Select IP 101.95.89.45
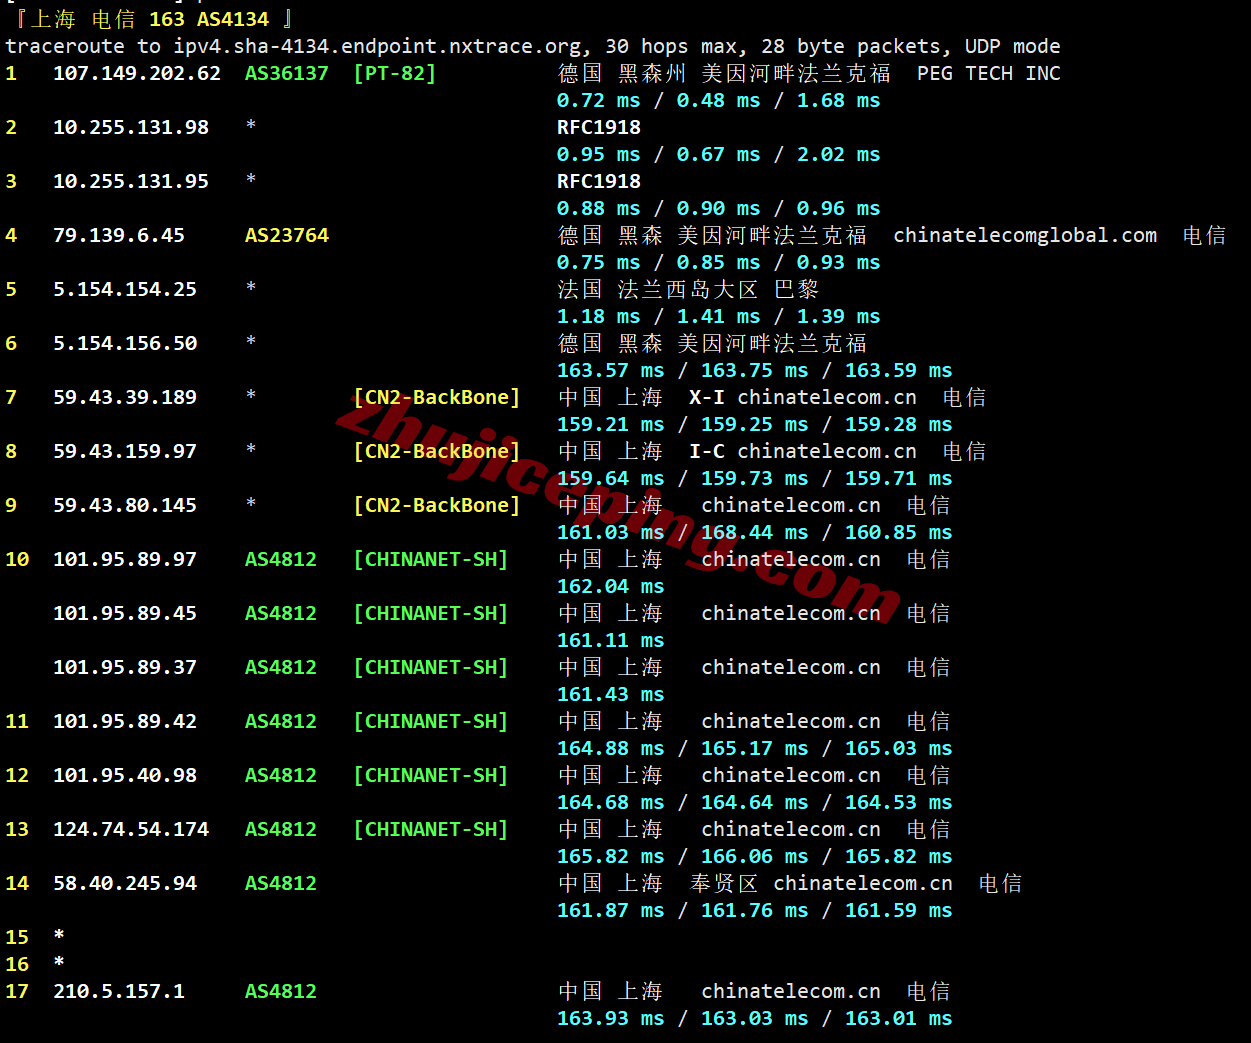This screenshot has width=1251, height=1043. [x=125, y=613]
